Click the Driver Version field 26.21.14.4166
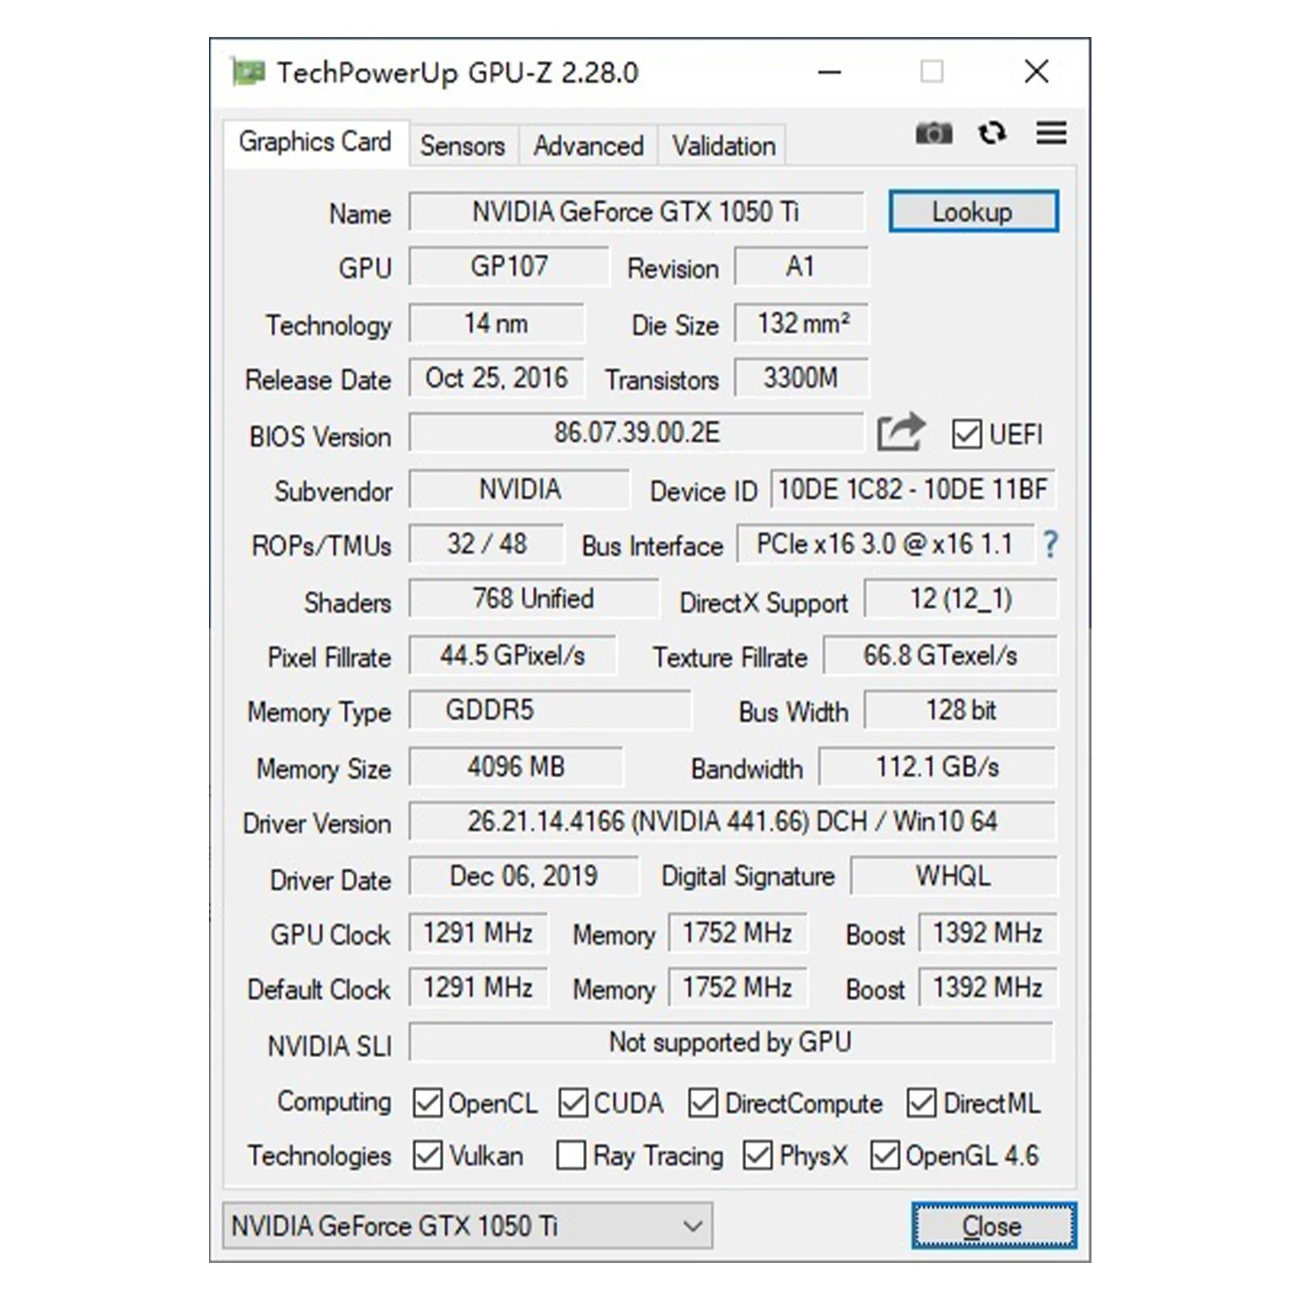This screenshot has height=1300, width=1300. [732, 822]
